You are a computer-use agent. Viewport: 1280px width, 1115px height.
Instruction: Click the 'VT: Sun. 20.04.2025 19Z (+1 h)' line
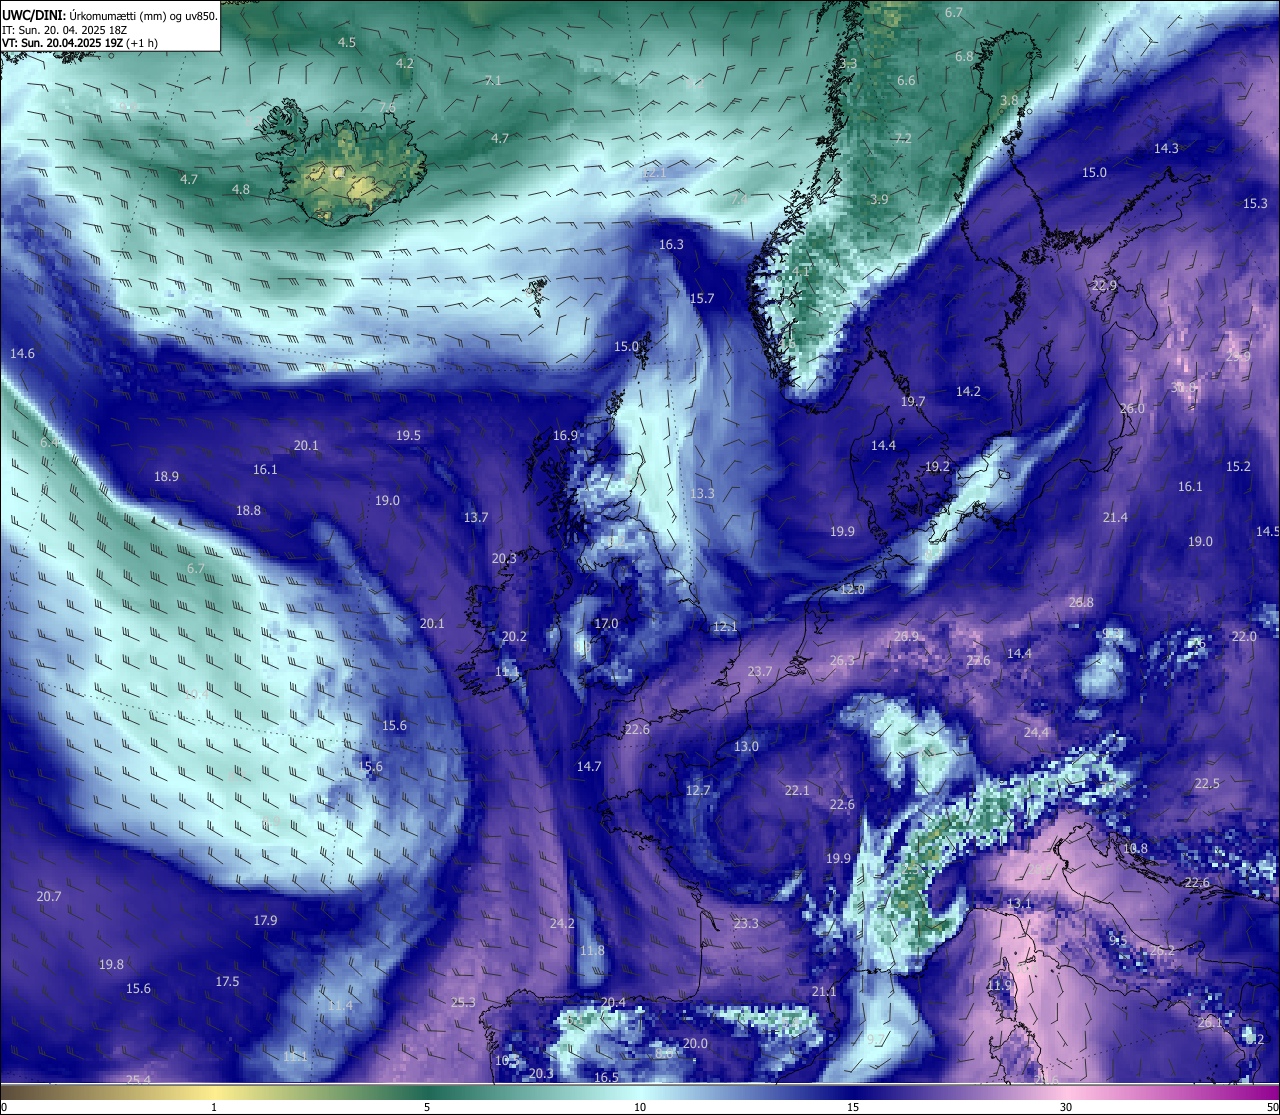(80, 43)
